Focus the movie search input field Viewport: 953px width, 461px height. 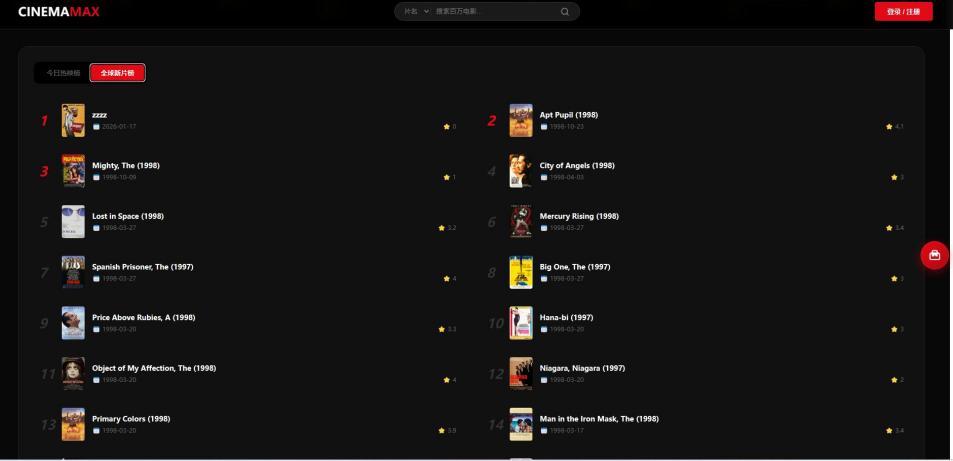coord(495,12)
